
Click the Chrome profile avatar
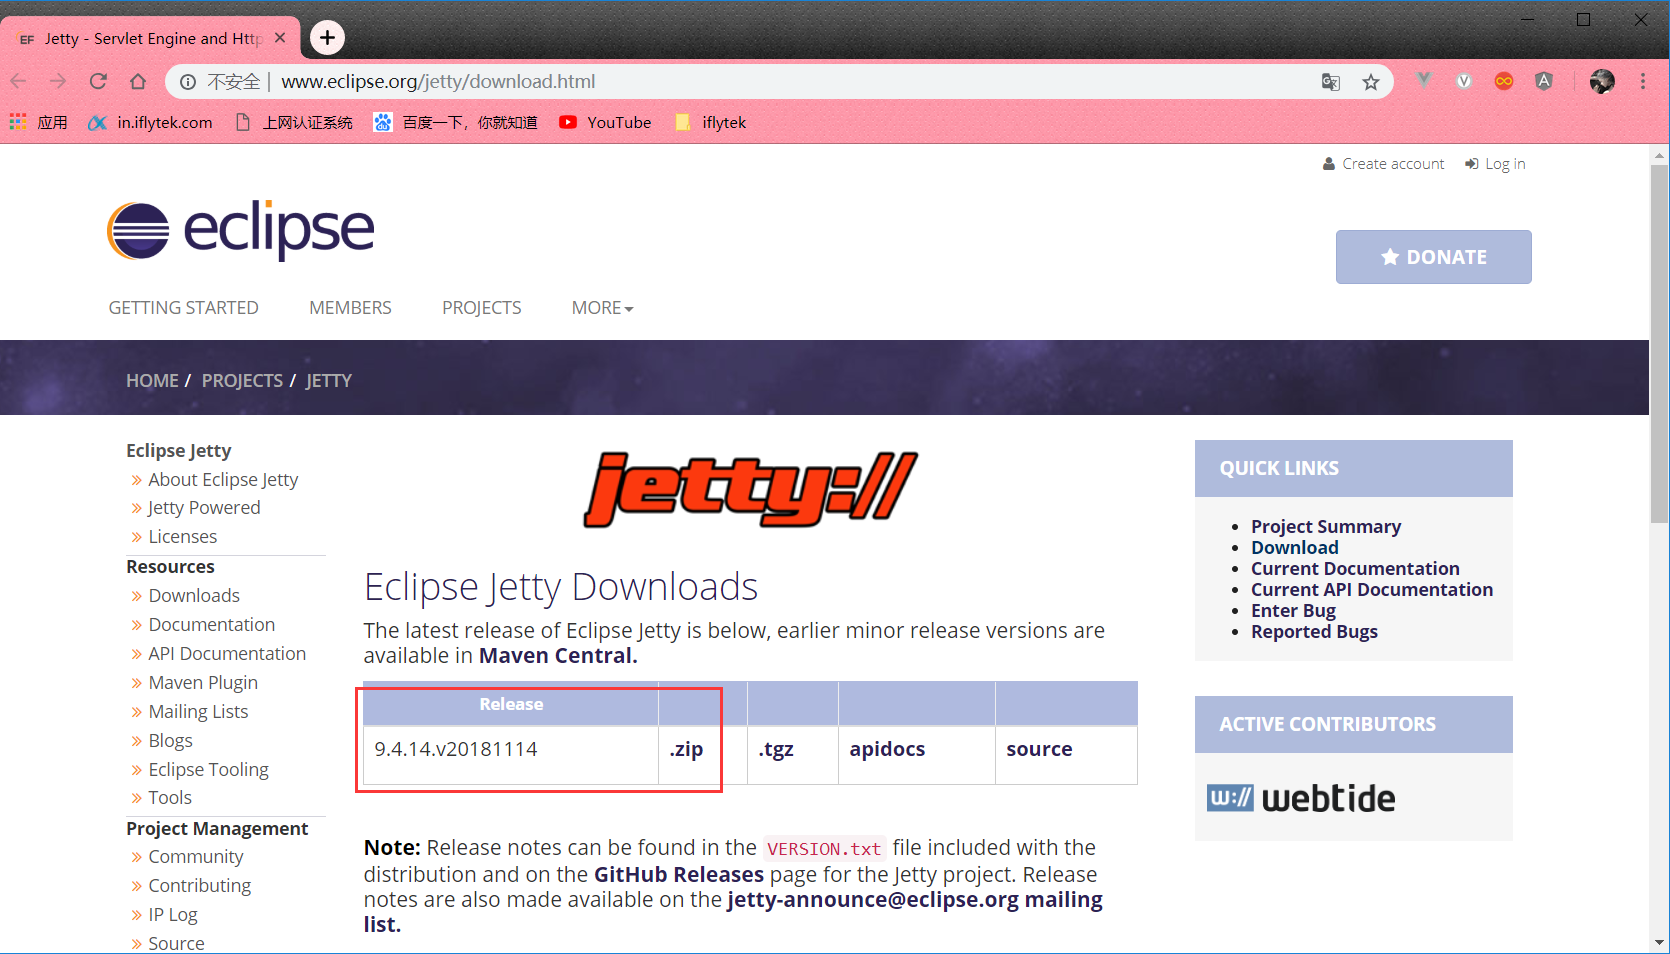(1602, 81)
